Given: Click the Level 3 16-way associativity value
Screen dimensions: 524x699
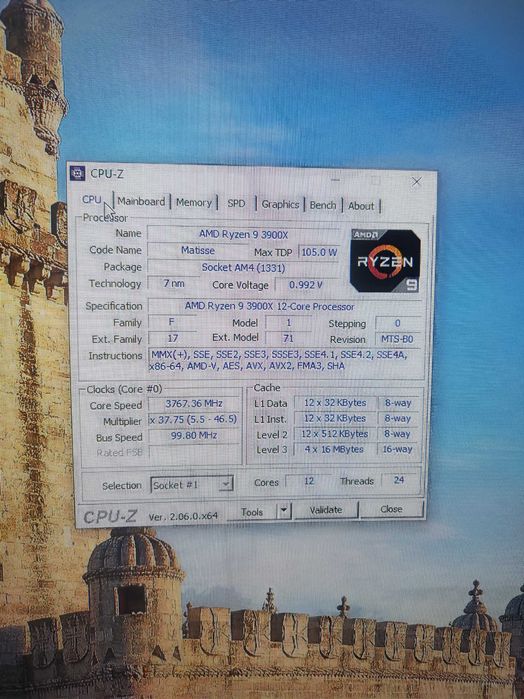Looking at the screenshot, I should 398,449.
